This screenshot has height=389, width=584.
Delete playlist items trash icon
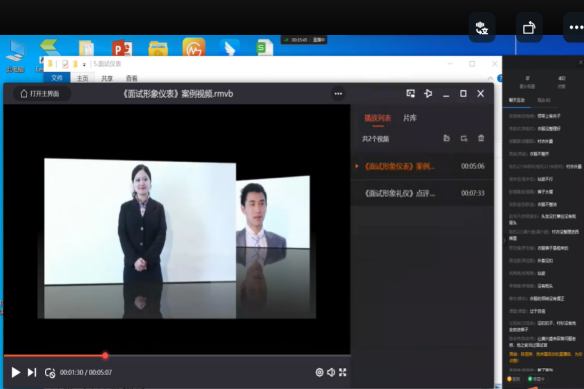pos(481,138)
